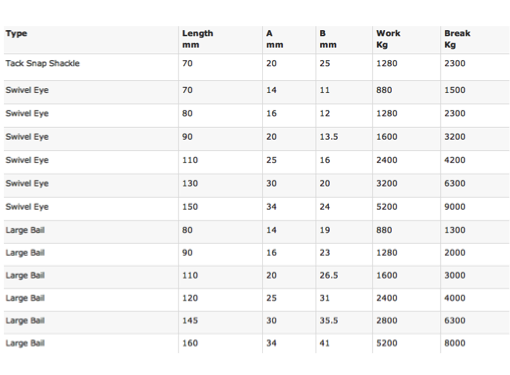Select the B mm column header
Screen dimensions: 510x375
[328, 39]
